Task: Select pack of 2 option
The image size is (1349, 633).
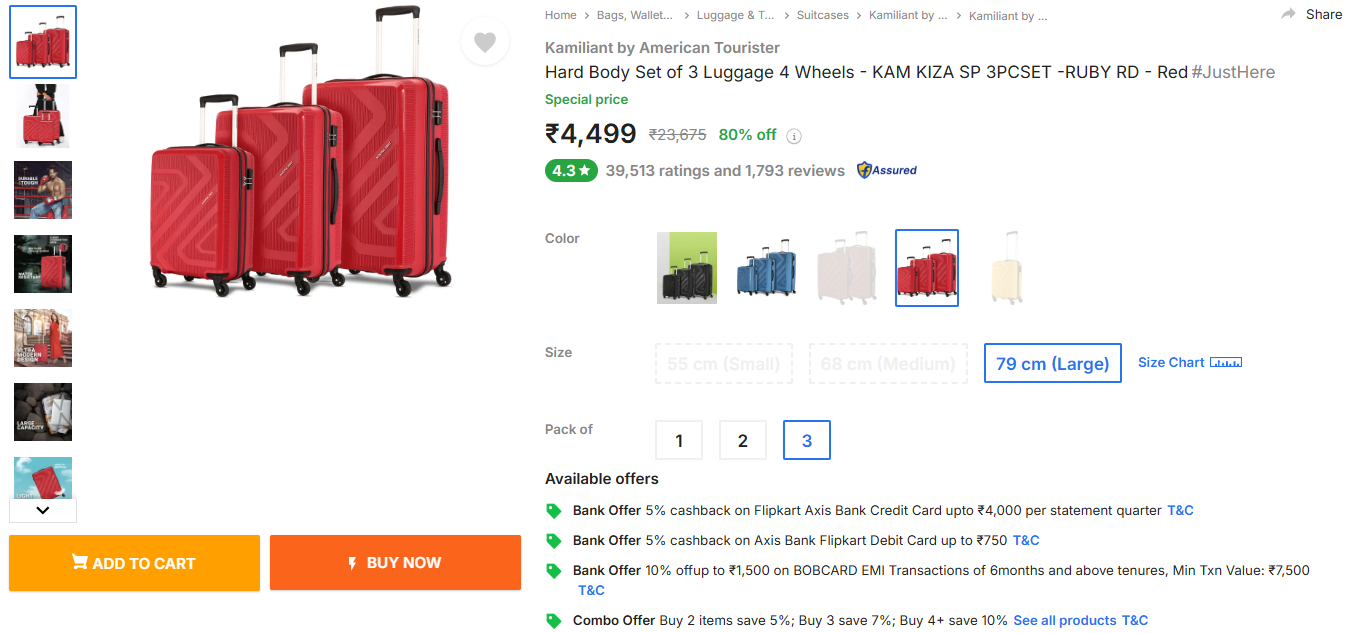Action: 743,440
